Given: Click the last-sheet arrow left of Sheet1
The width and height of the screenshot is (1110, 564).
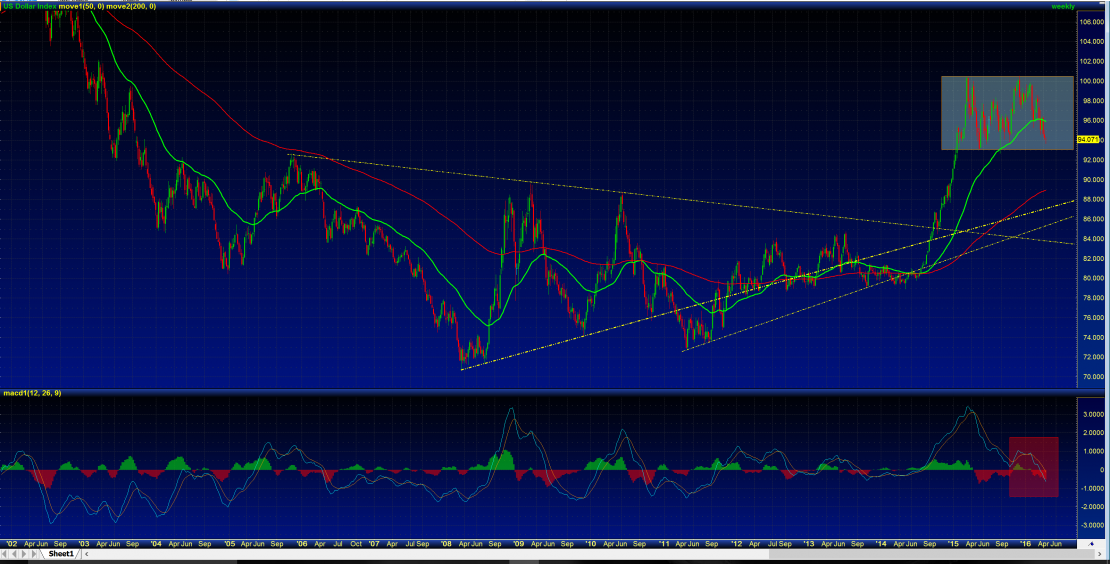Looking at the screenshot, I should pyautogui.click(x=35, y=553).
